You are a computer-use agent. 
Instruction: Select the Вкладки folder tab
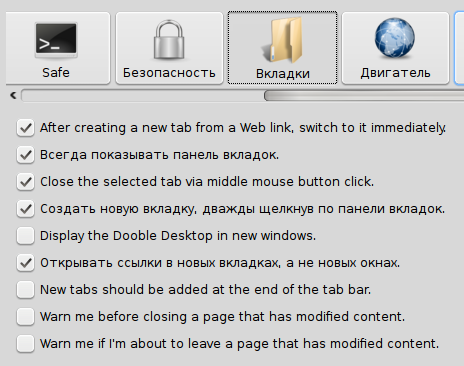282,48
